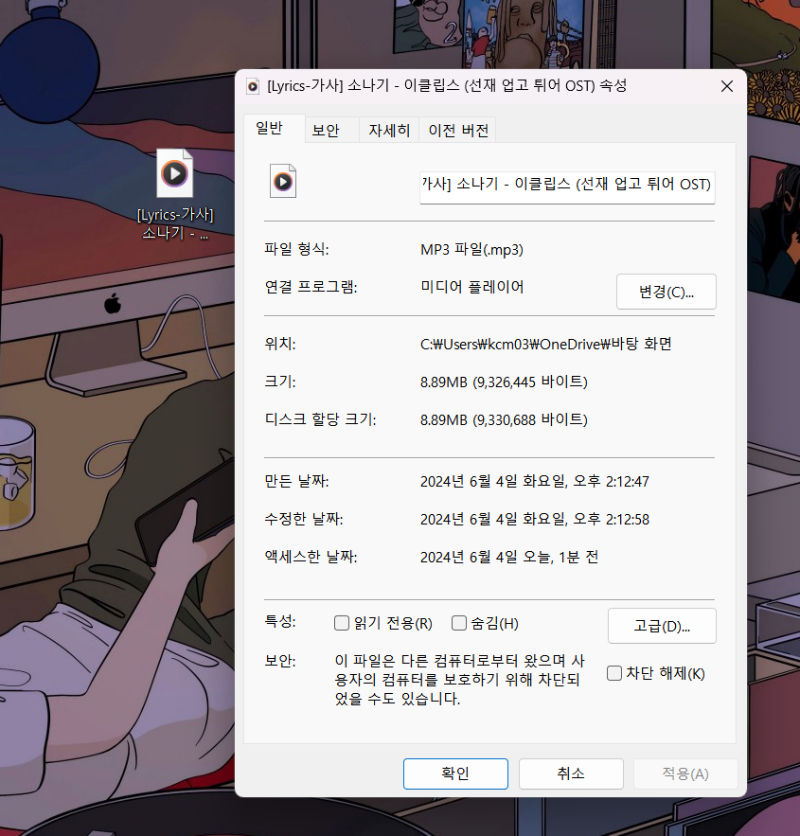Click the file type value MP3 파일(.mp3)
The image size is (800, 836).
tap(472, 250)
